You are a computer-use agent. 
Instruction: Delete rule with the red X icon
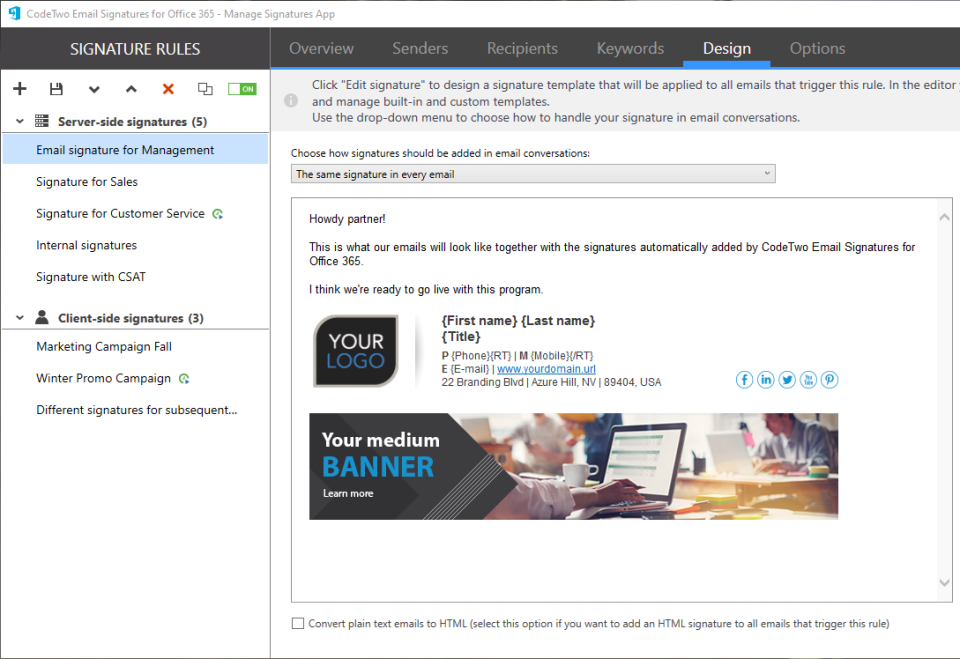168,89
